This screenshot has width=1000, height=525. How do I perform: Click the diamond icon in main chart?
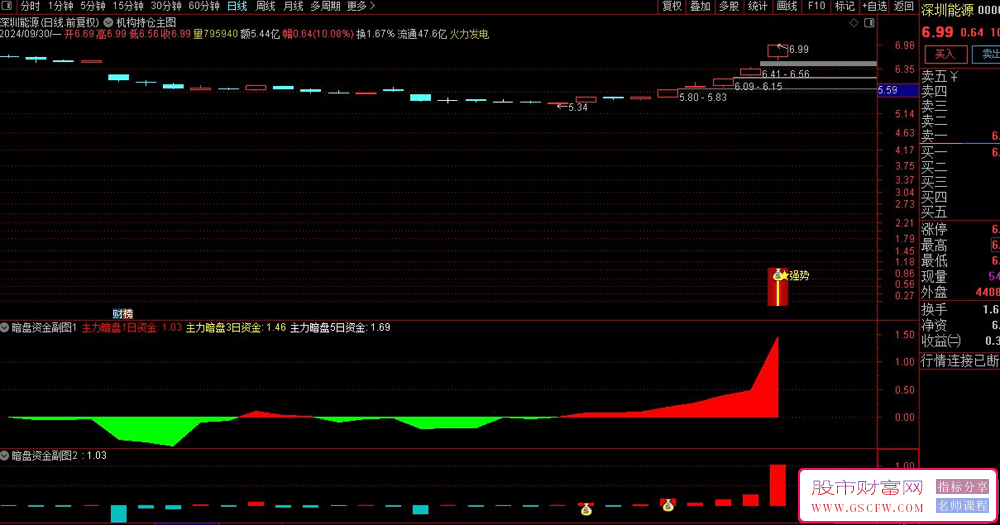(854, 22)
